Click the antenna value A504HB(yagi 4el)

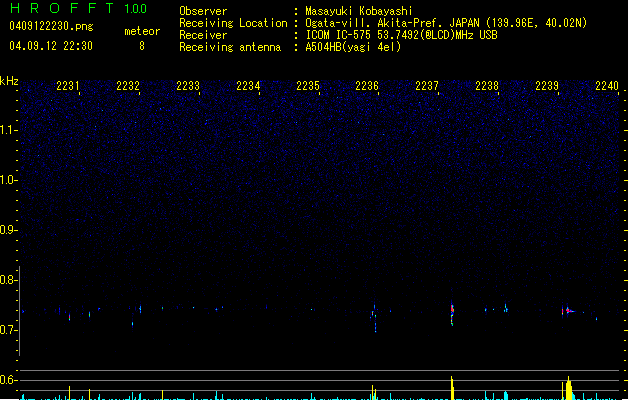coord(353,47)
